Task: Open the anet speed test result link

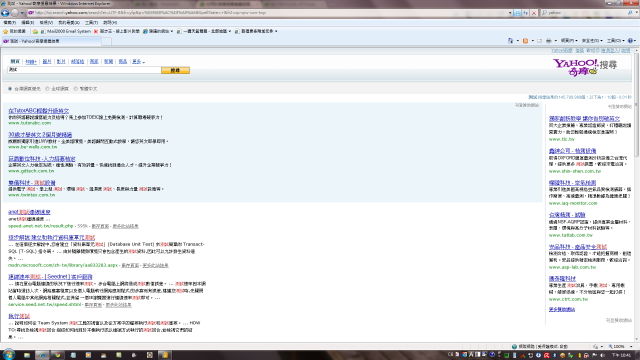Action: (29, 212)
